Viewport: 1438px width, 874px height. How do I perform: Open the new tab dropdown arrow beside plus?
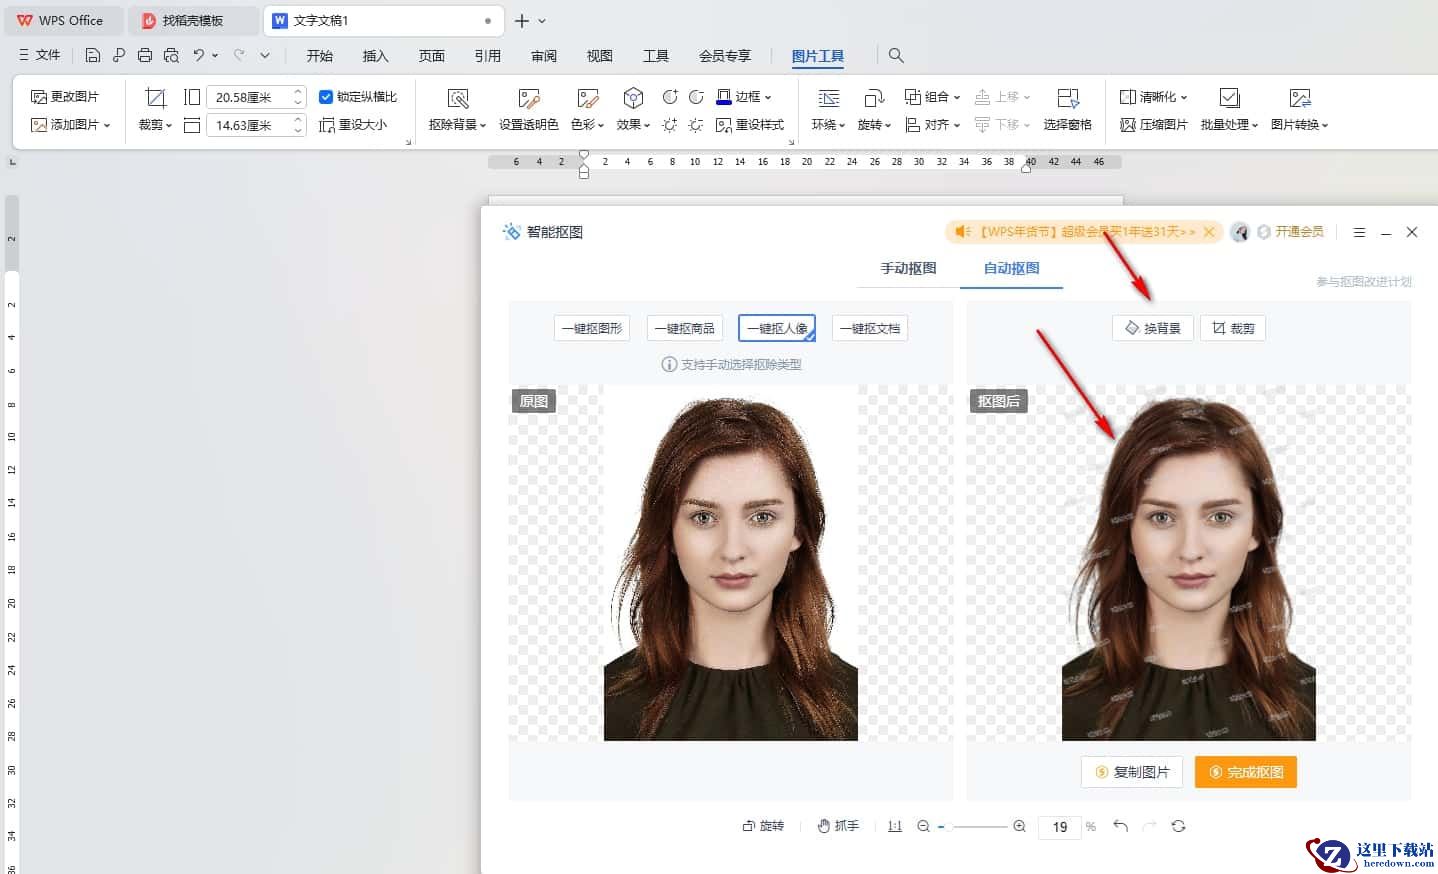coord(542,21)
